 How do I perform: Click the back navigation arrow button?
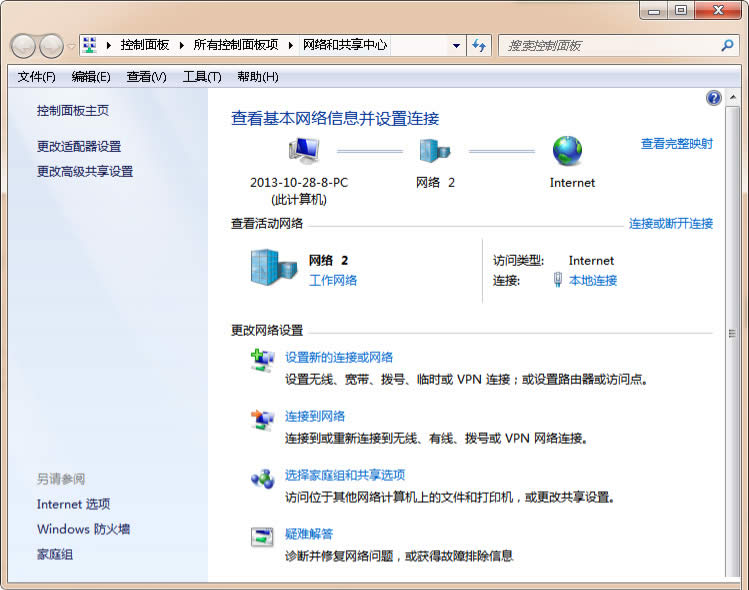tap(23, 46)
